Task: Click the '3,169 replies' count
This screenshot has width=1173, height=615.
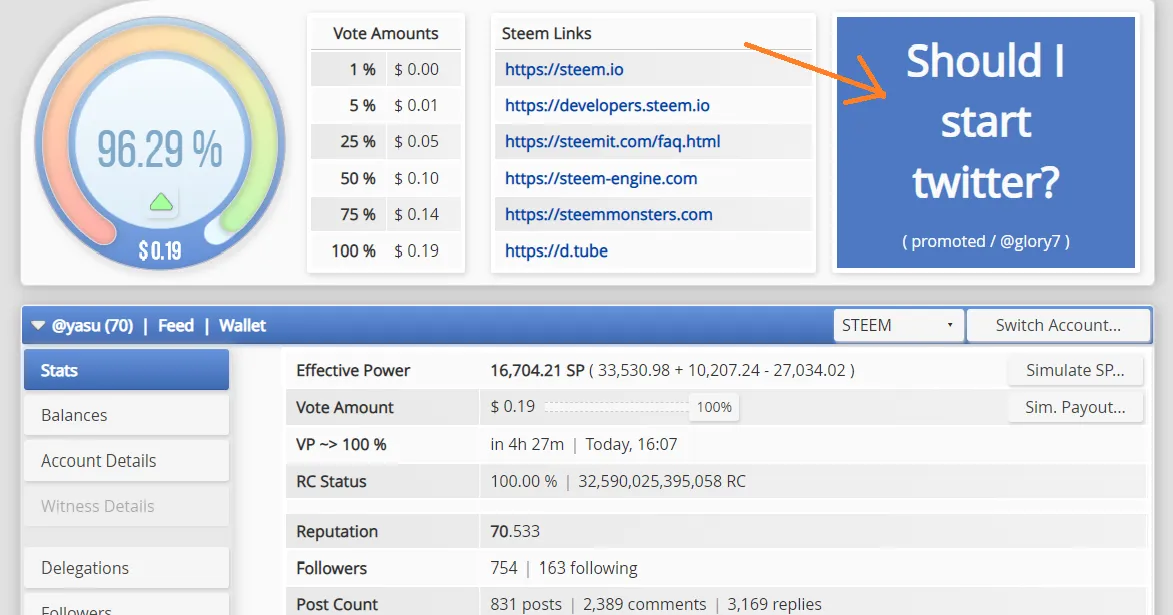Action: pos(774,604)
